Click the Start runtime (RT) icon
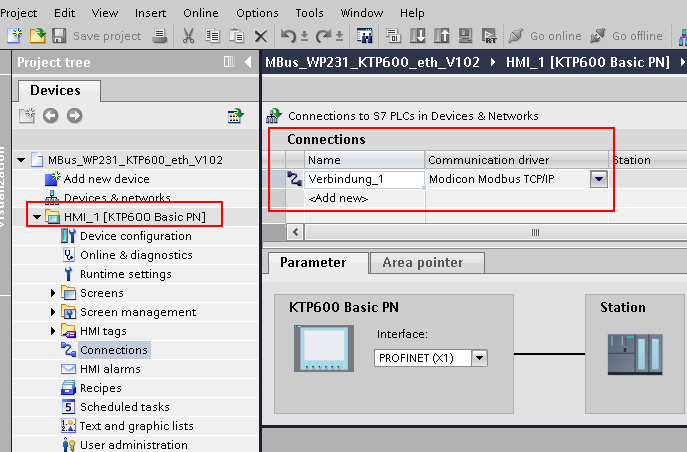Screen dimensions: 687x452 (489, 36)
